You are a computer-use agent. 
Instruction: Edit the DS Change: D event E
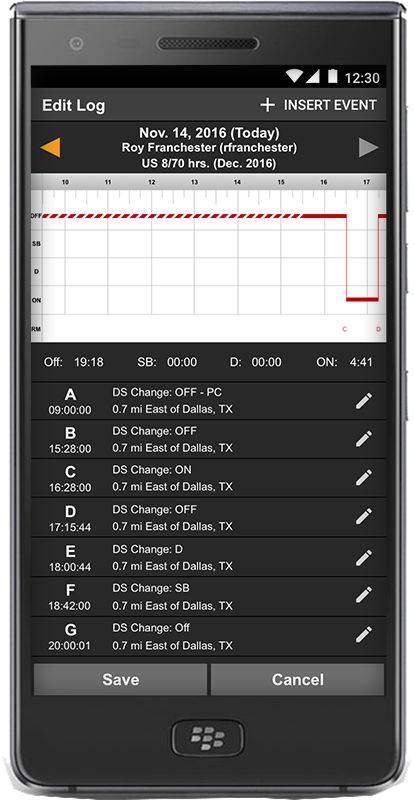363,557
